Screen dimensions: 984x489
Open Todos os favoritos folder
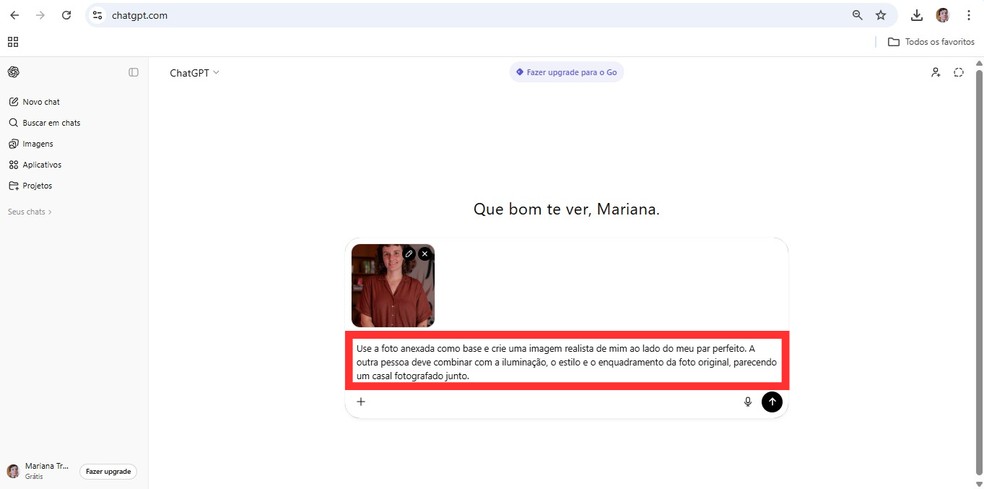click(x=931, y=42)
